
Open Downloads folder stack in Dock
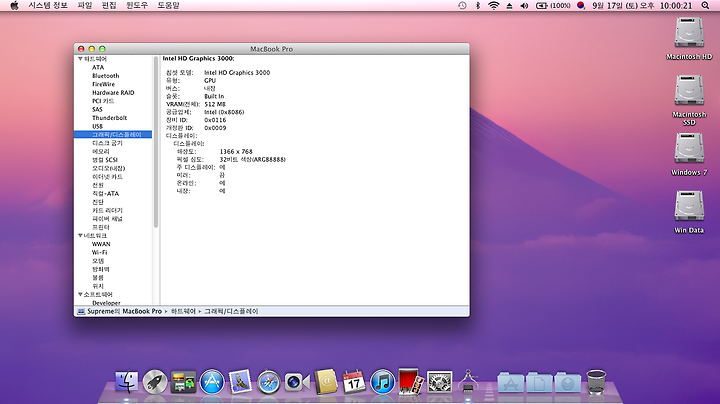point(568,382)
